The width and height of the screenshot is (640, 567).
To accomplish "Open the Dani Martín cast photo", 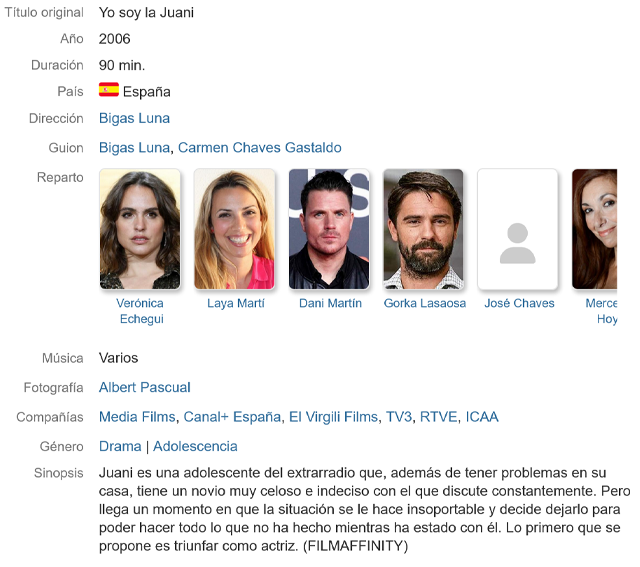I will (x=329, y=229).
